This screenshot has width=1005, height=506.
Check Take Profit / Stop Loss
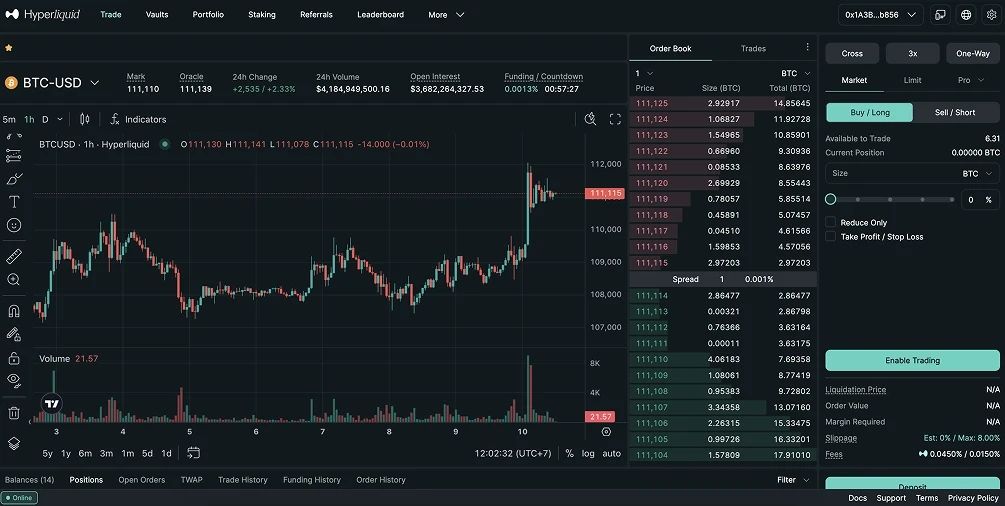coord(831,237)
